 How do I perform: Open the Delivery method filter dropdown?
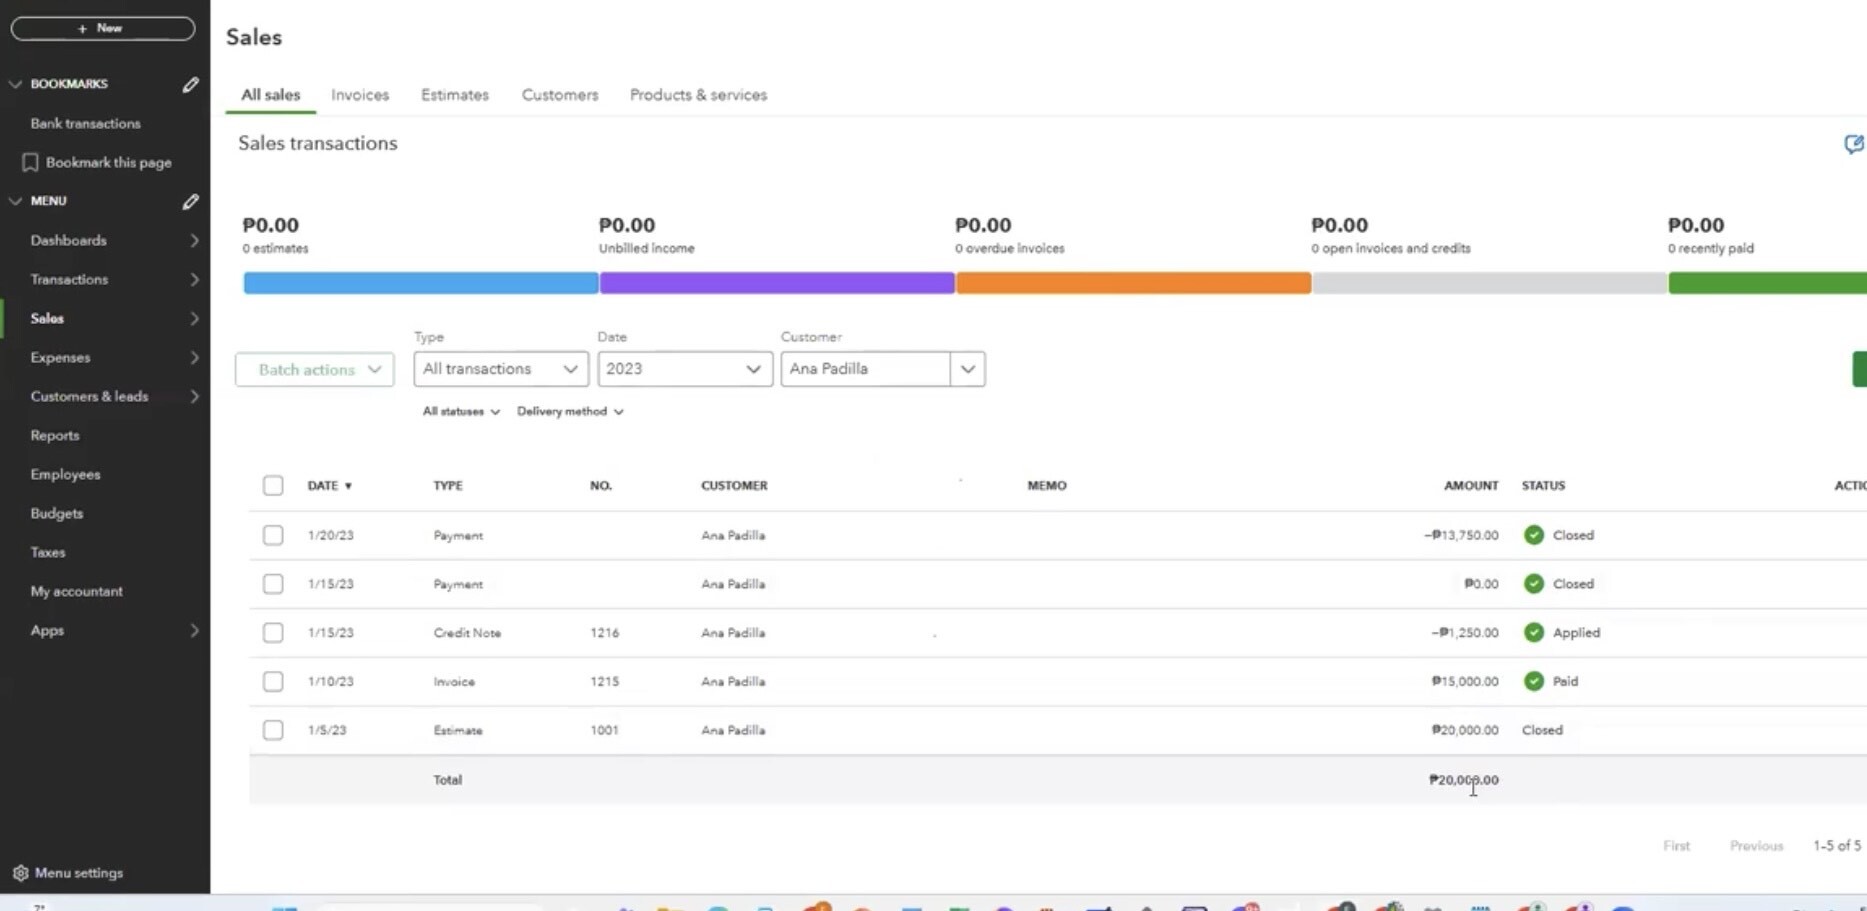[x=570, y=411]
